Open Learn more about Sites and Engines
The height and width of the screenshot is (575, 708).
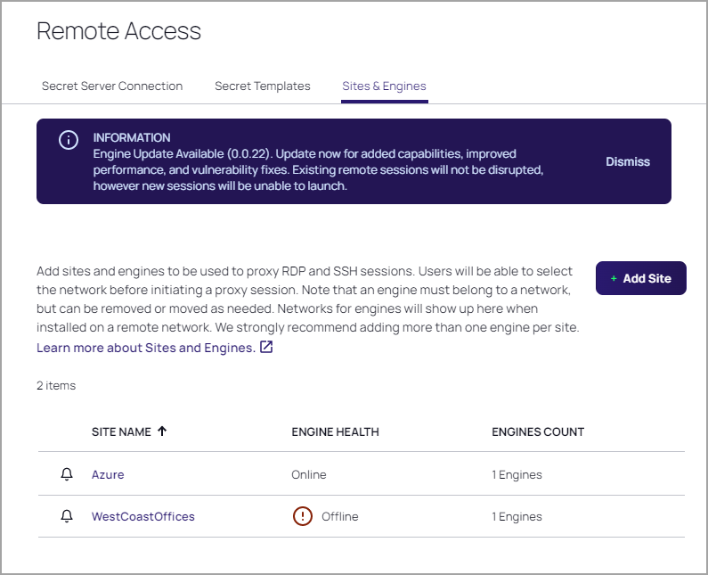tap(145, 348)
